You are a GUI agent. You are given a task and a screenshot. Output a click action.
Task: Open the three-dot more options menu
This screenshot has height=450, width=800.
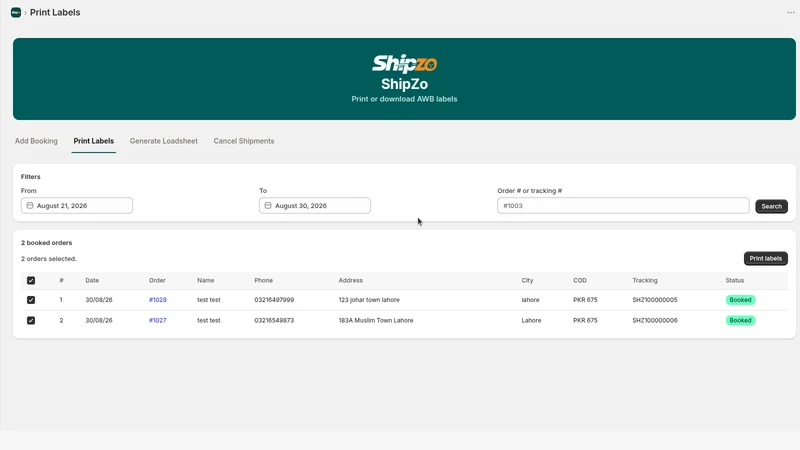[x=790, y=12]
